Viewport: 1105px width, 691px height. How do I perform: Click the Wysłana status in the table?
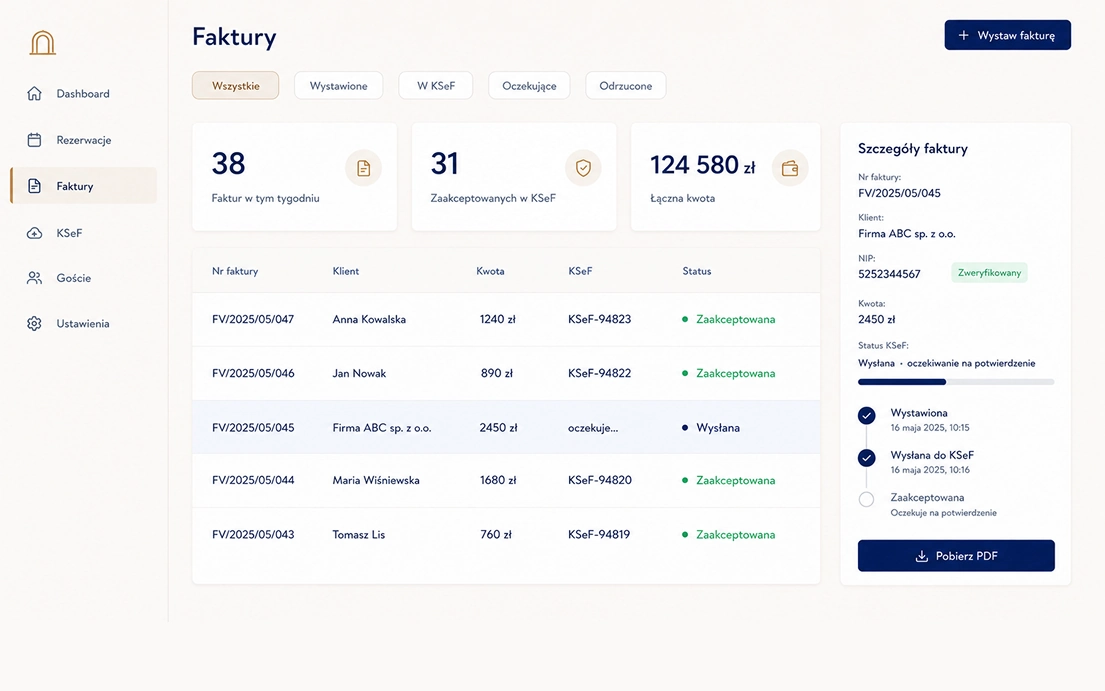click(711, 428)
